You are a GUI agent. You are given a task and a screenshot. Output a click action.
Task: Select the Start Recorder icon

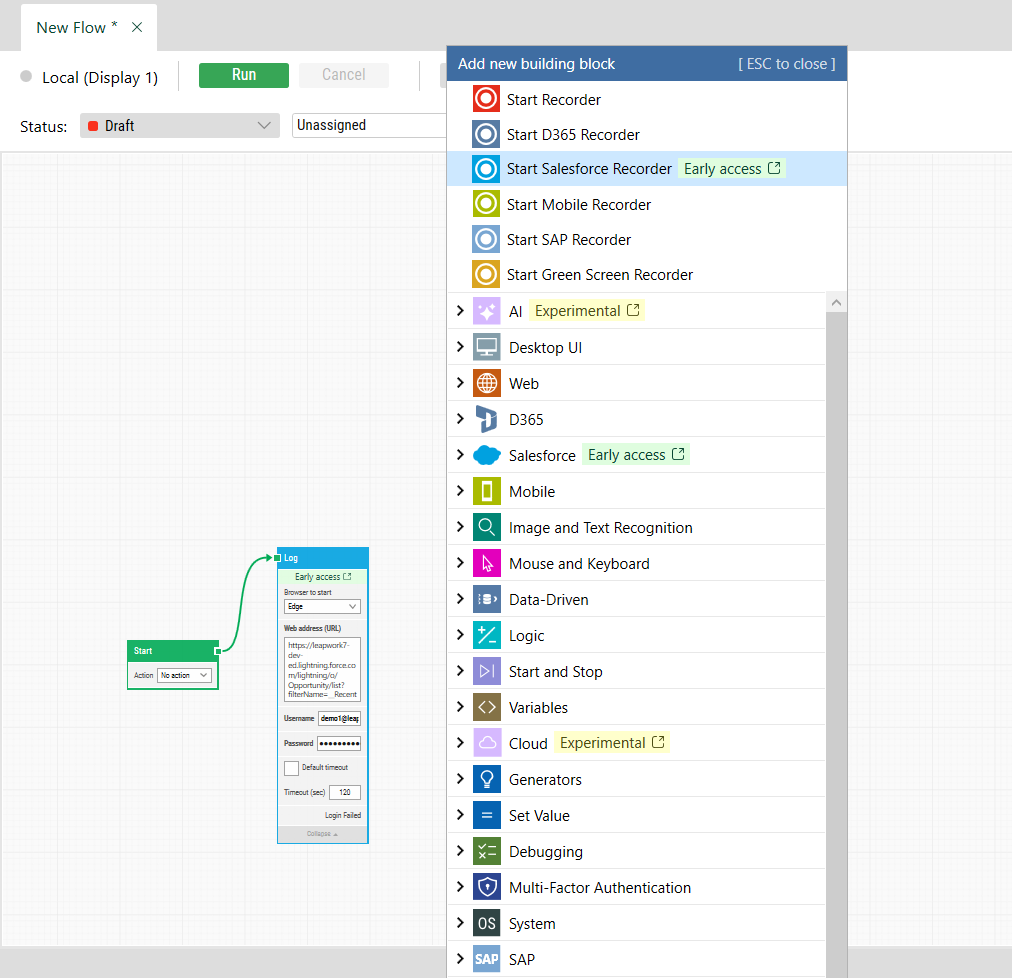(485, 99)
